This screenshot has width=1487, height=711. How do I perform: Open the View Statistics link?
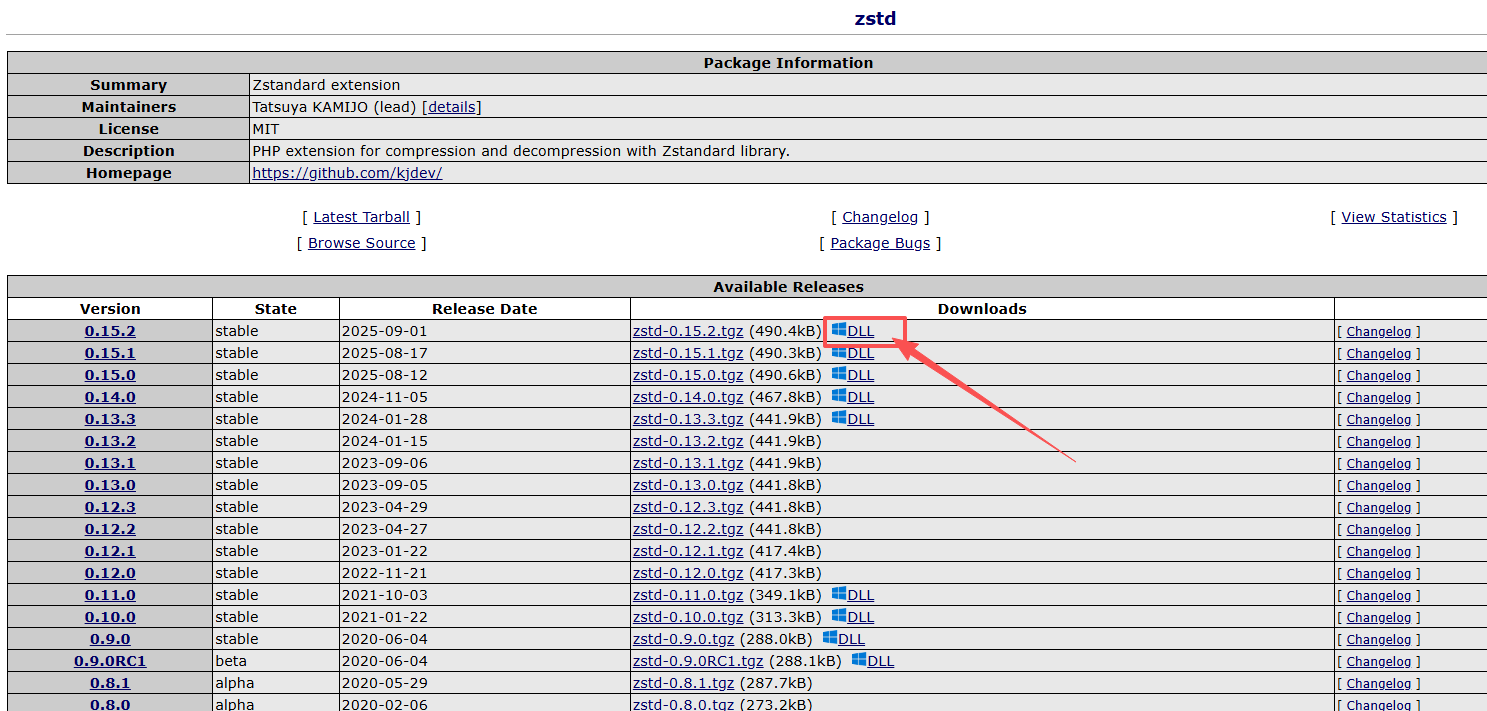tap(1394, 217)
